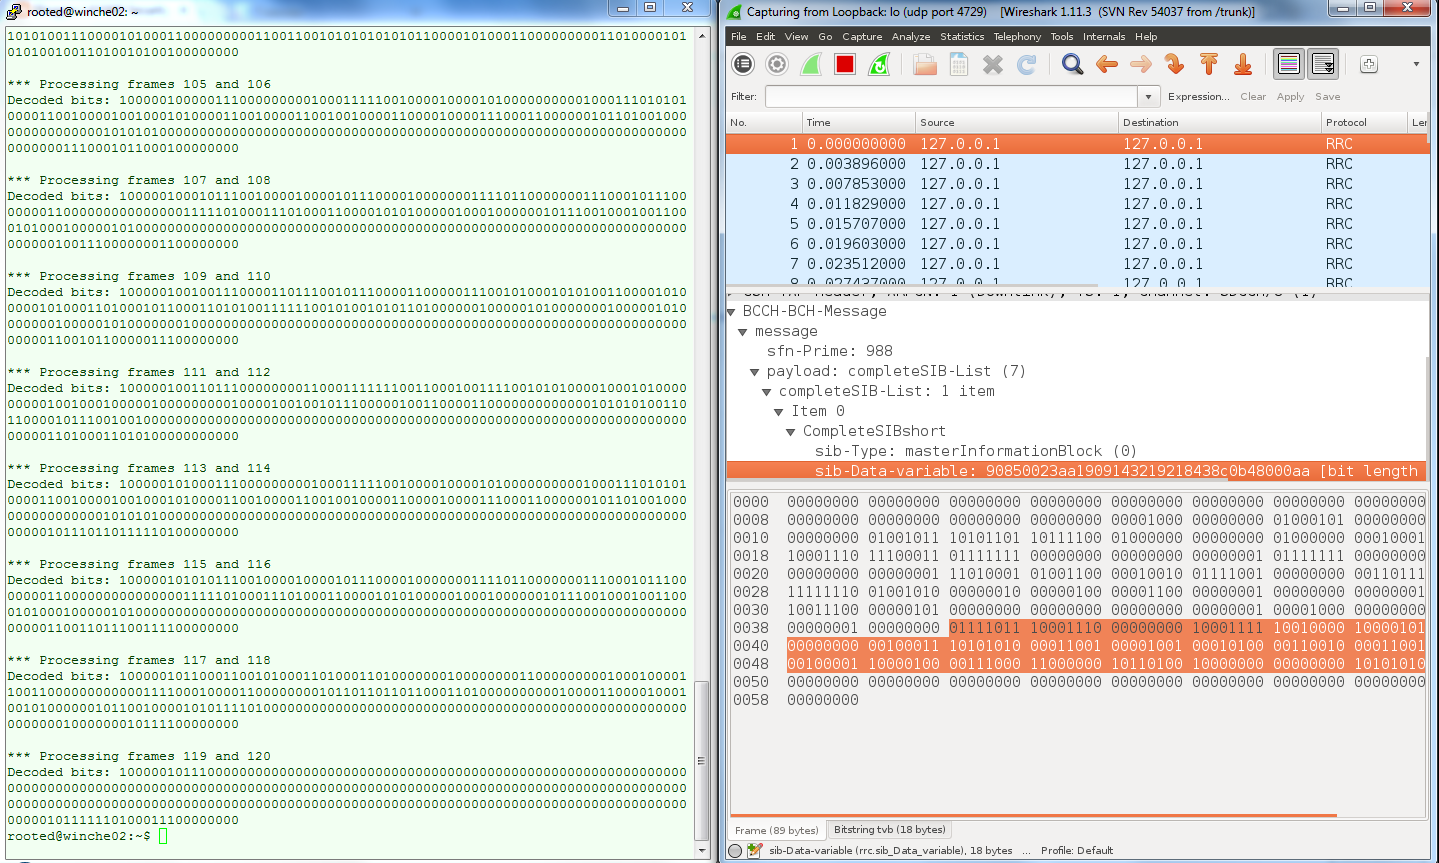Screen dimensions: 1439x863
Task: Open a capture file icon
Action: 925,64
